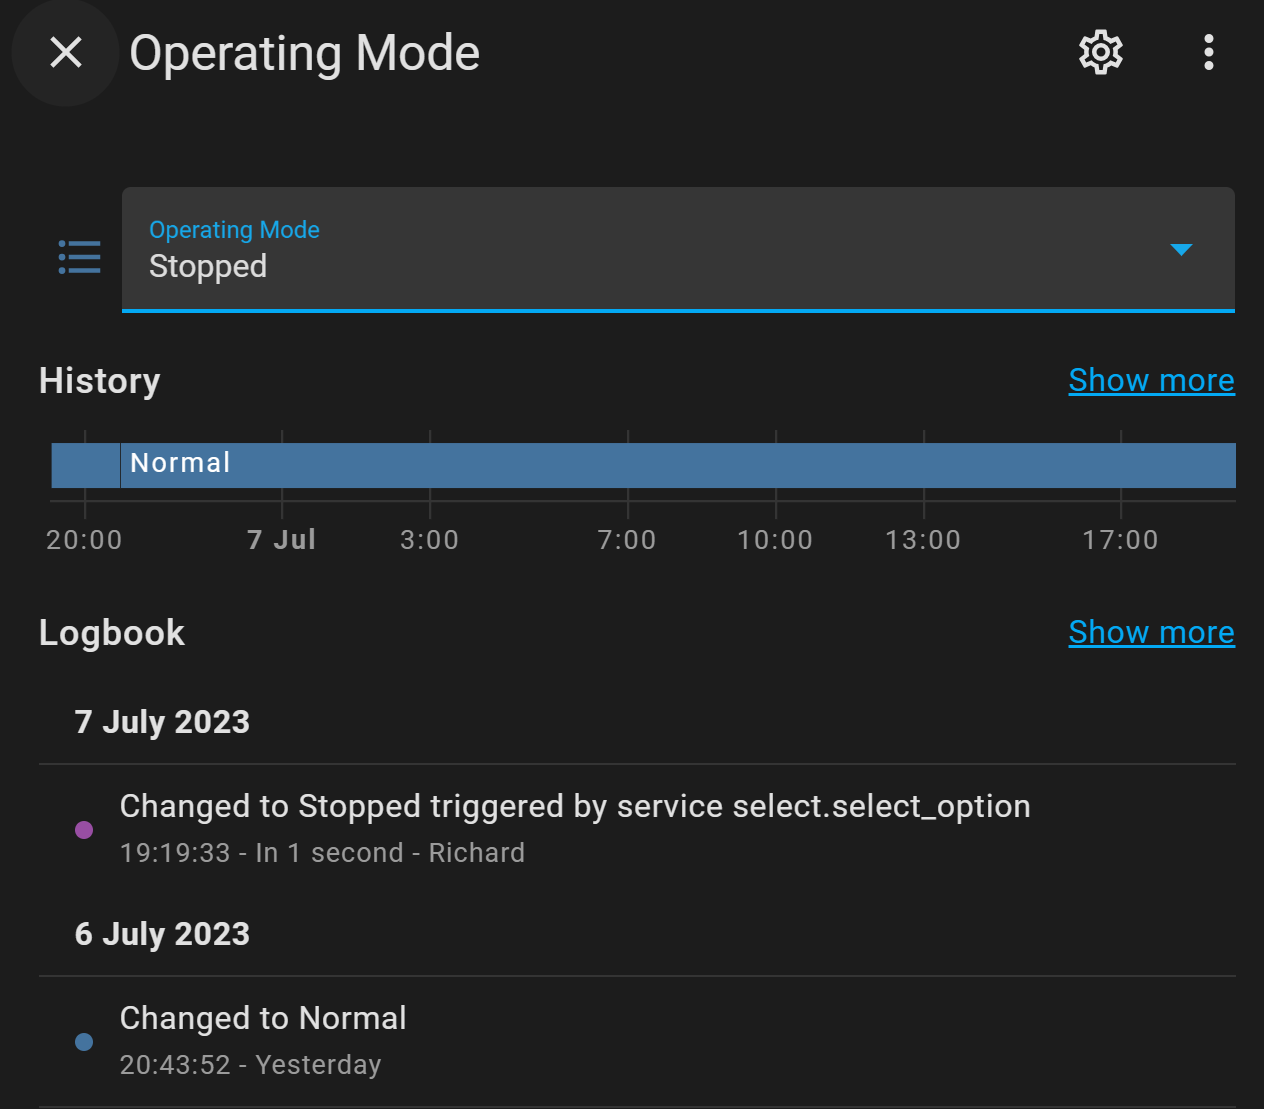This screenshot has width=1264, height=1109.
Task: Click the purple state dot for Stopped entry
Action: (84, 829)
